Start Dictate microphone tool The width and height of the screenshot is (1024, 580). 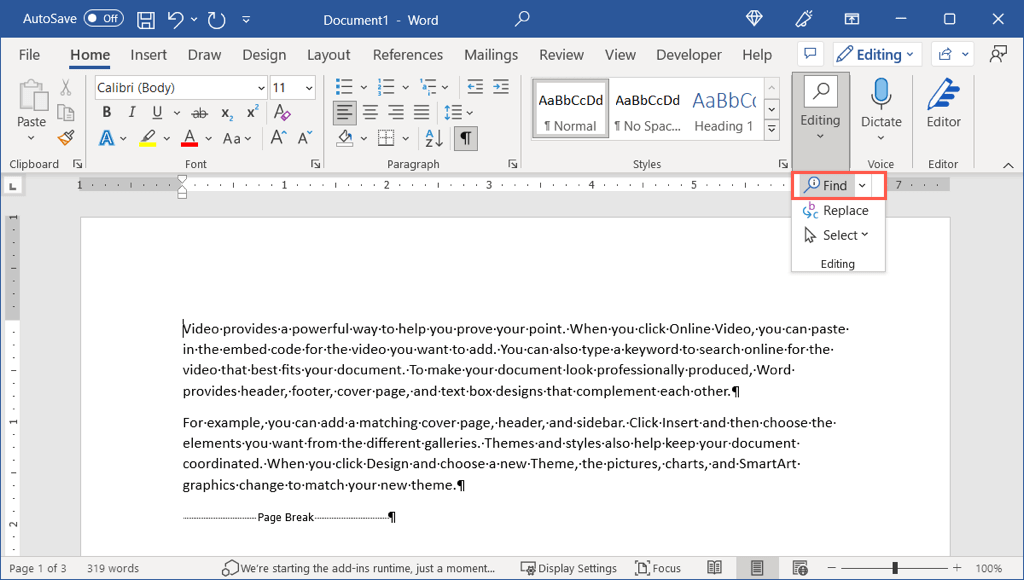[880, 103]
